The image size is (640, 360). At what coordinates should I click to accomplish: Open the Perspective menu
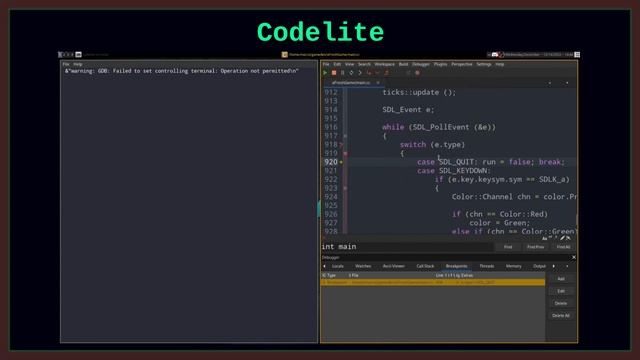462,64
